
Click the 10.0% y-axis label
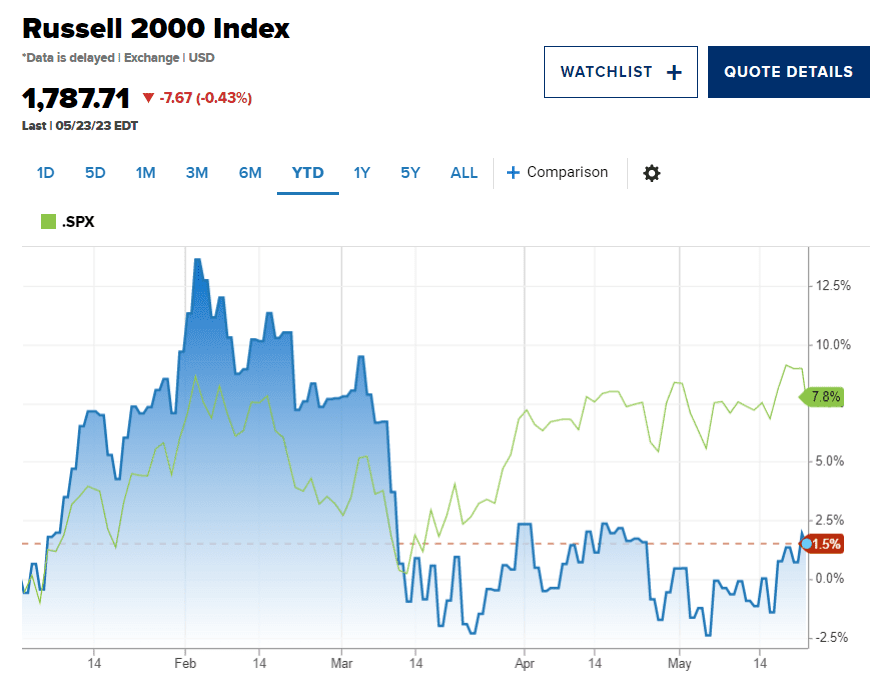[833, 345]
